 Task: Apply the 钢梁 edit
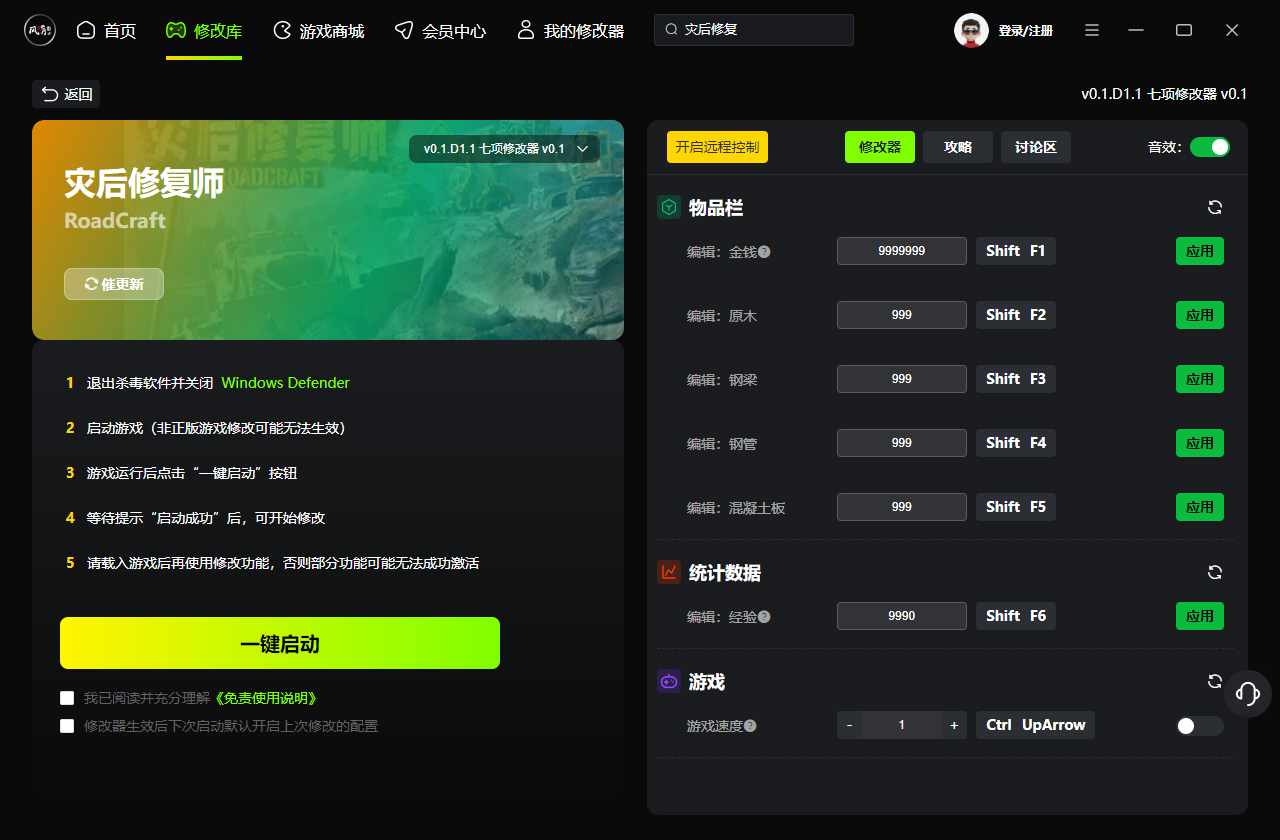(x=1200, y=379)
